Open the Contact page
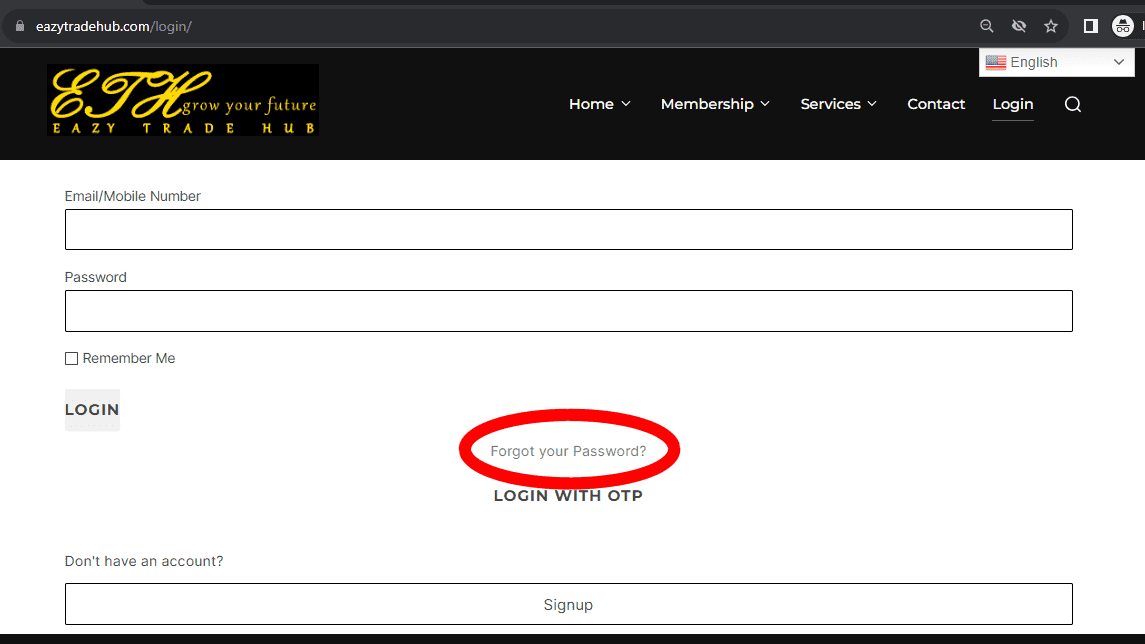 coord(936,104)
